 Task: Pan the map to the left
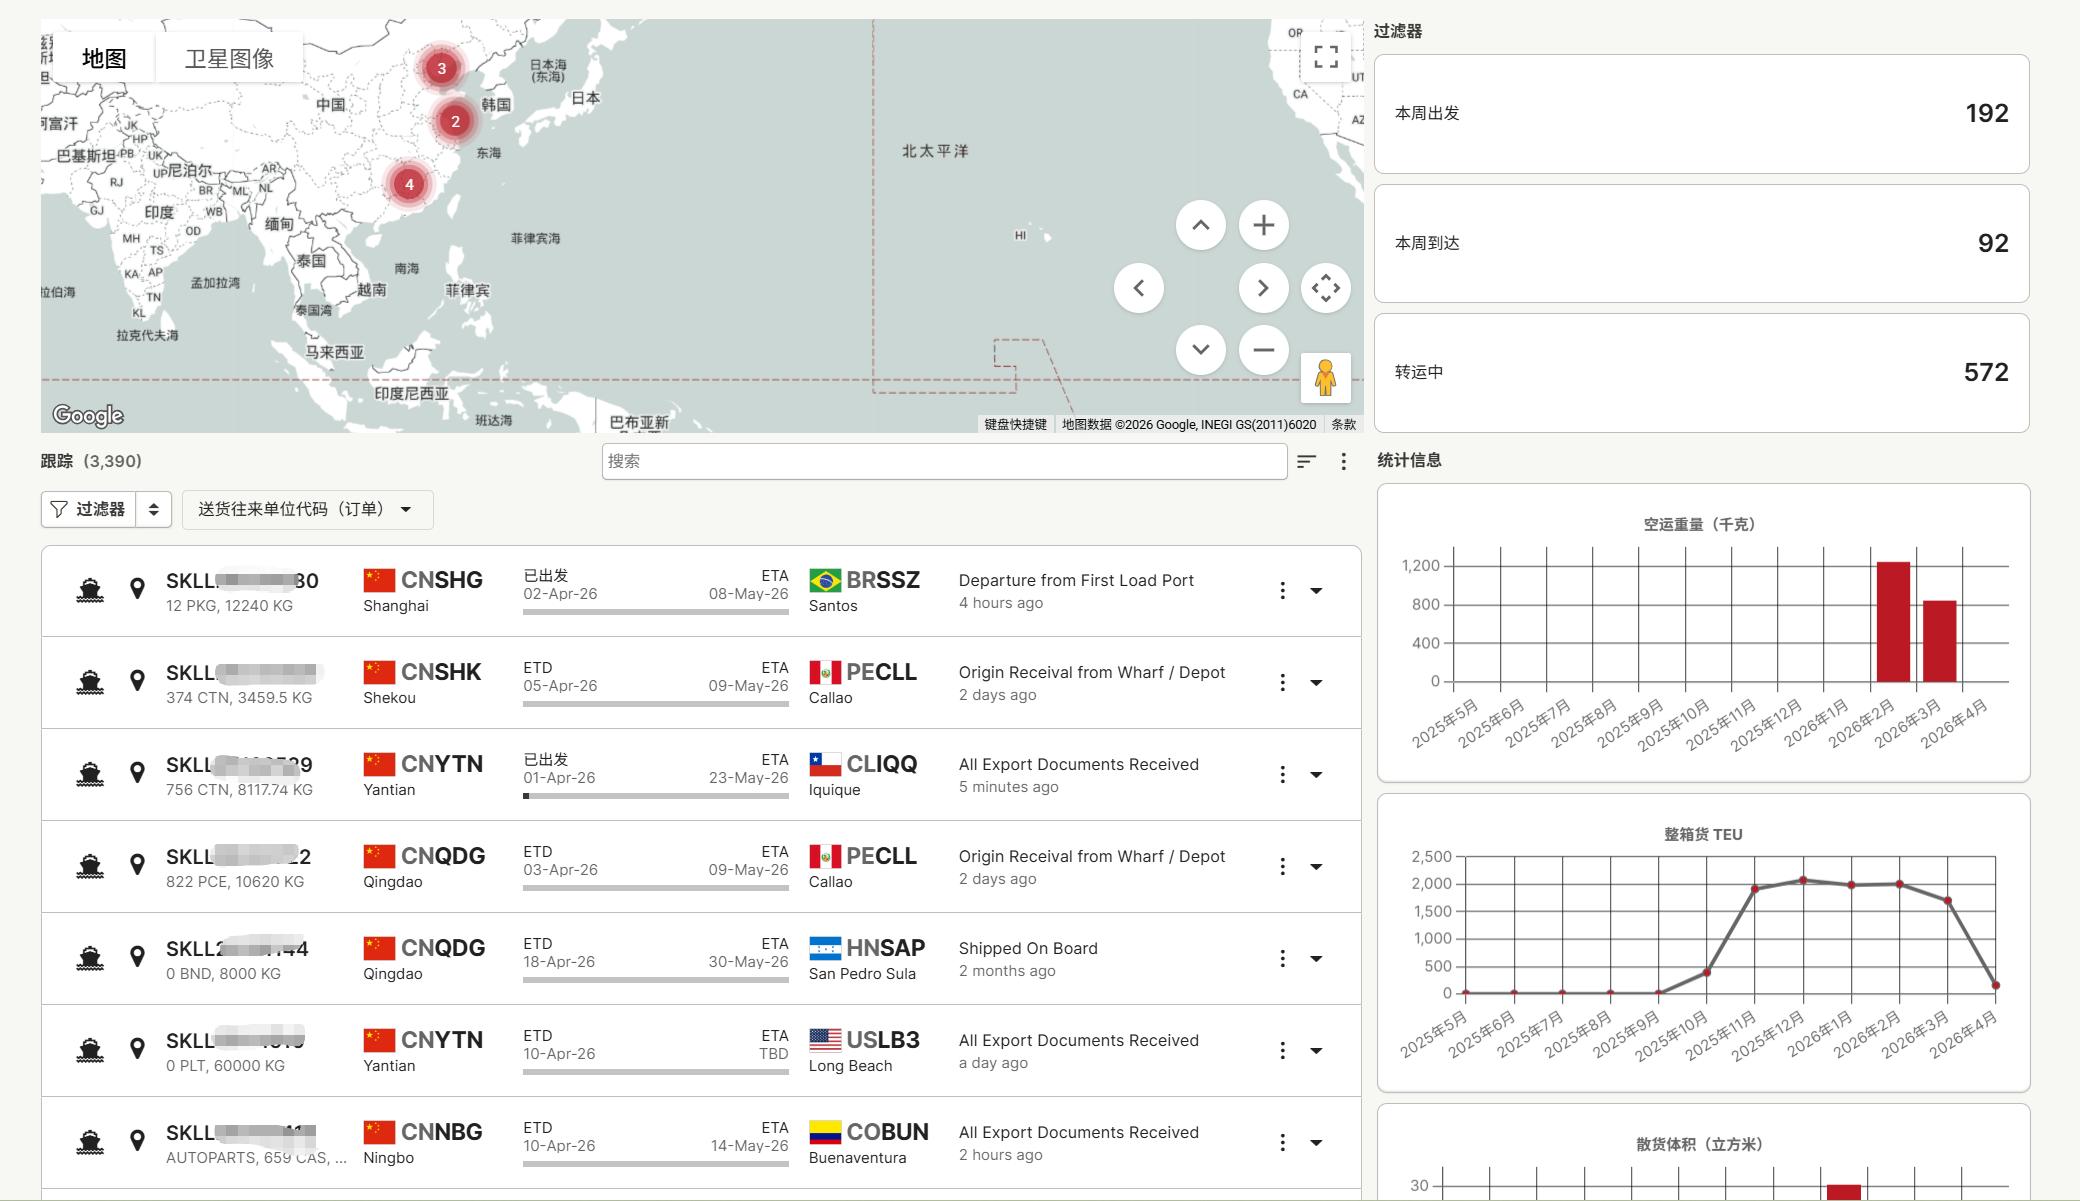click(1138, 288)
